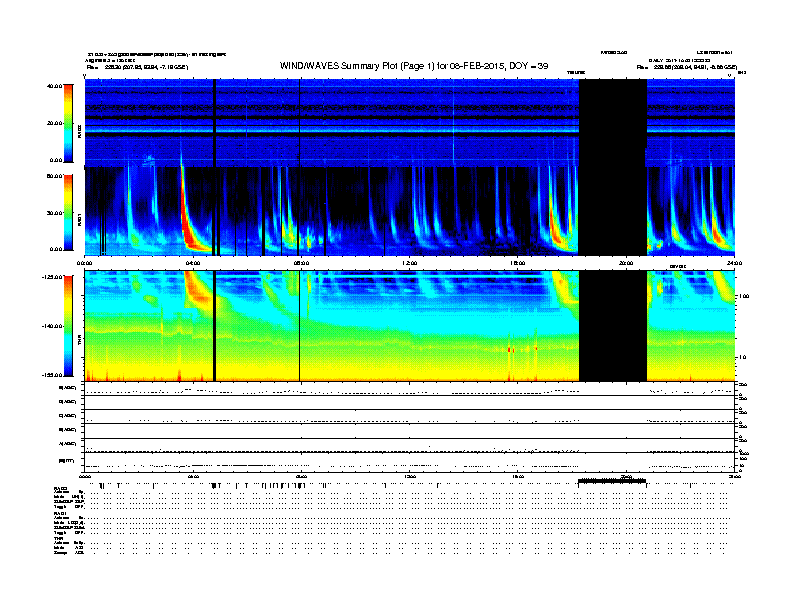Click the -155.00 label on TNR scale
792x612 pixels.
coord(52,375)
